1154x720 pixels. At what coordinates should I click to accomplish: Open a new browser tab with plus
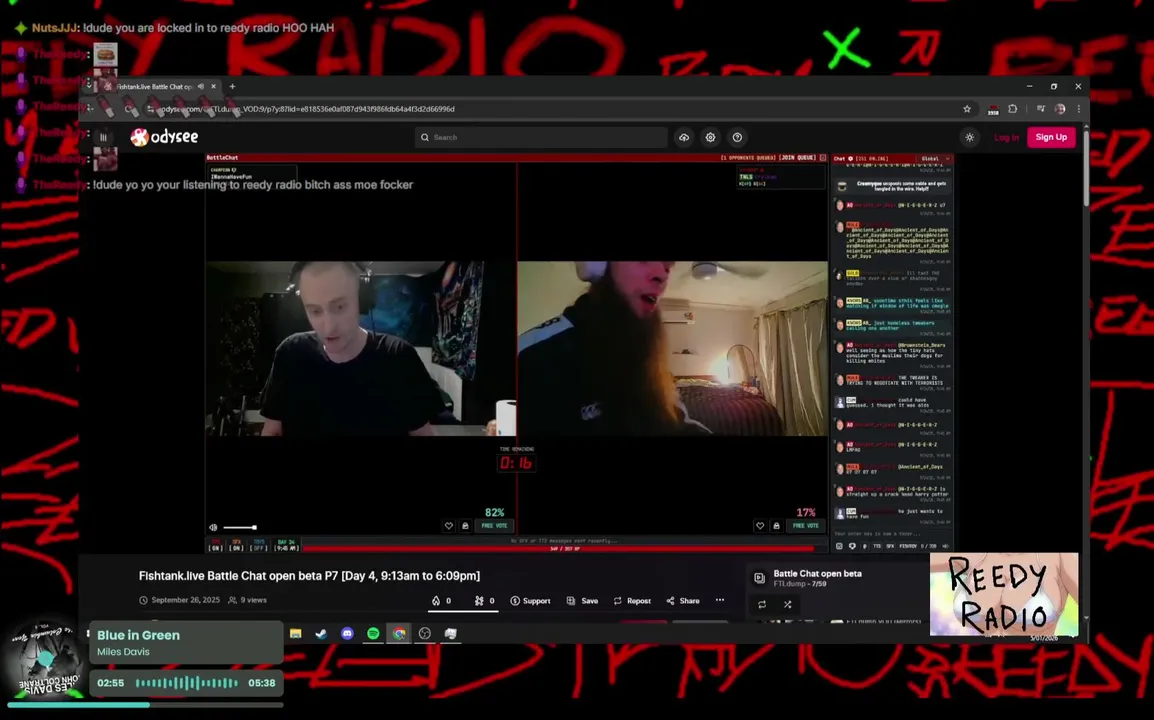click(x=233, y=86)
